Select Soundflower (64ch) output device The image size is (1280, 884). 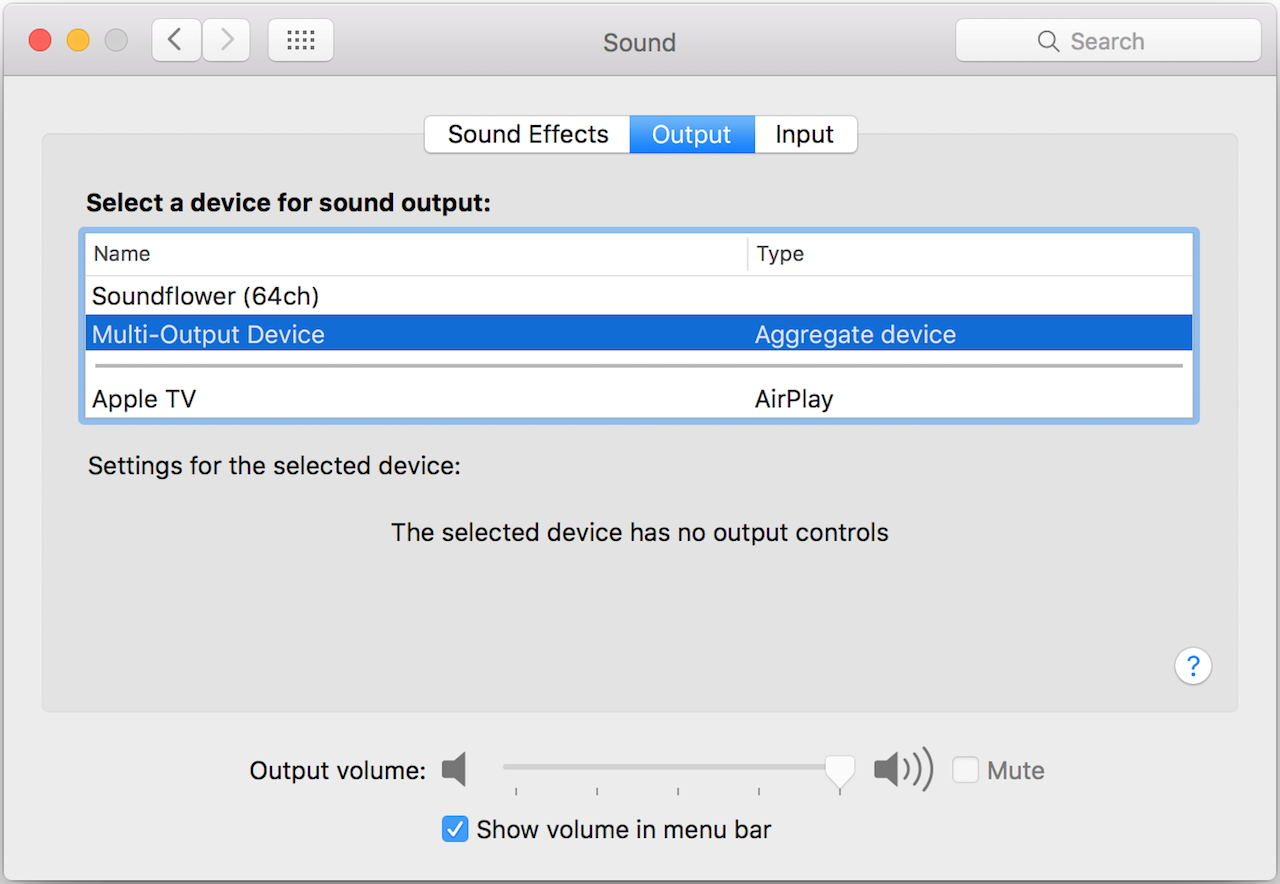tap(206, 296)
